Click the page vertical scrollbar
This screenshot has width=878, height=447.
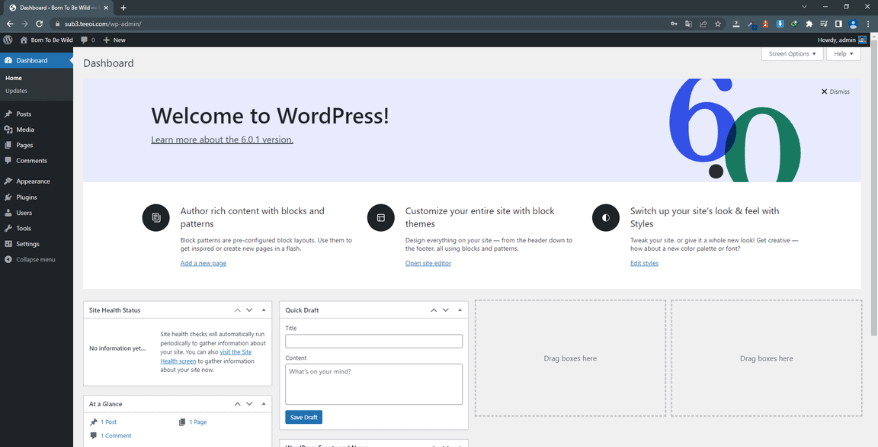pyautogui.click(x=875, y=190)
